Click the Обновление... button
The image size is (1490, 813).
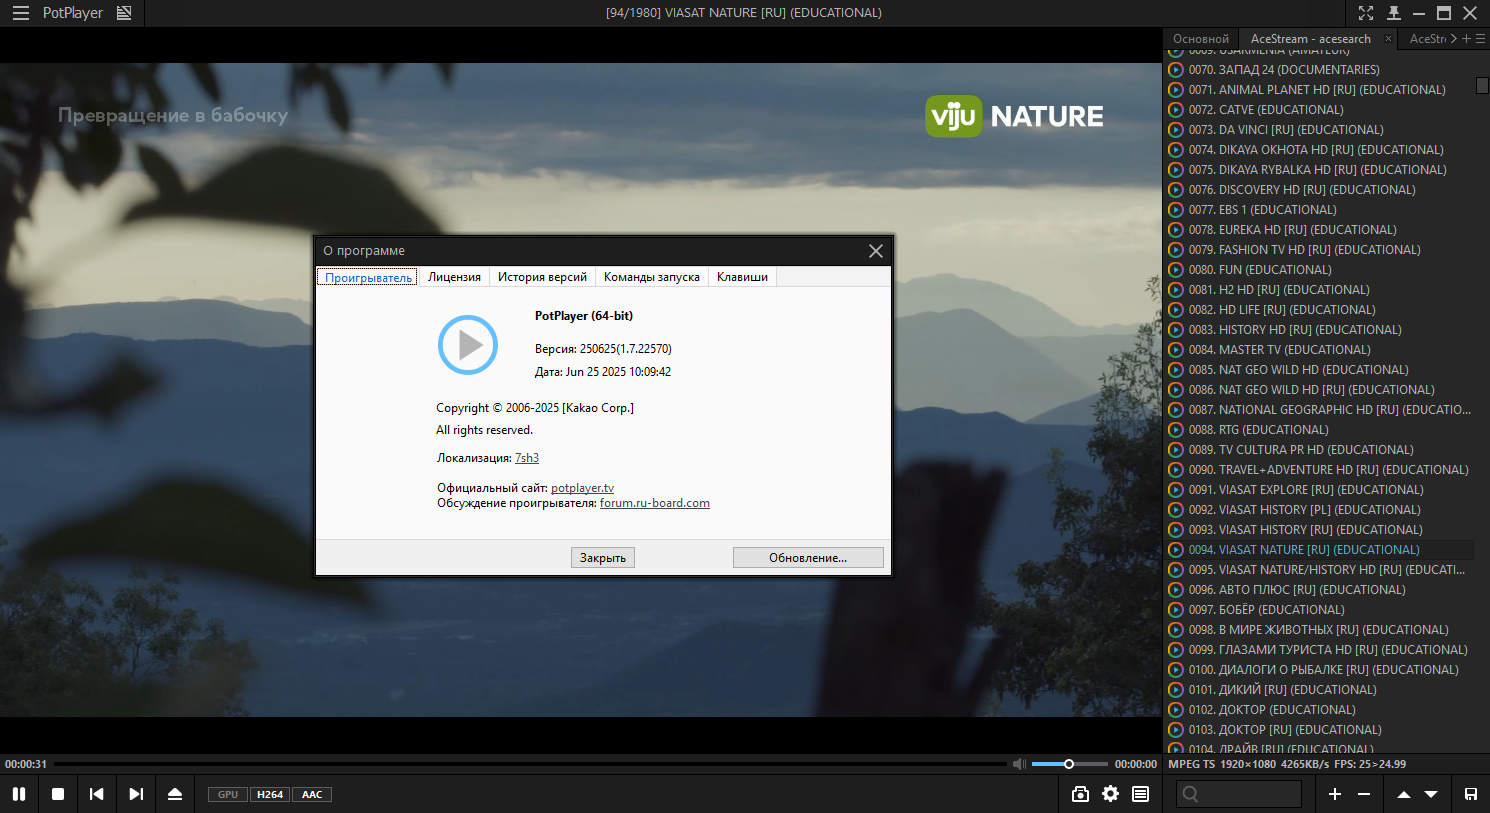[808, 558]
